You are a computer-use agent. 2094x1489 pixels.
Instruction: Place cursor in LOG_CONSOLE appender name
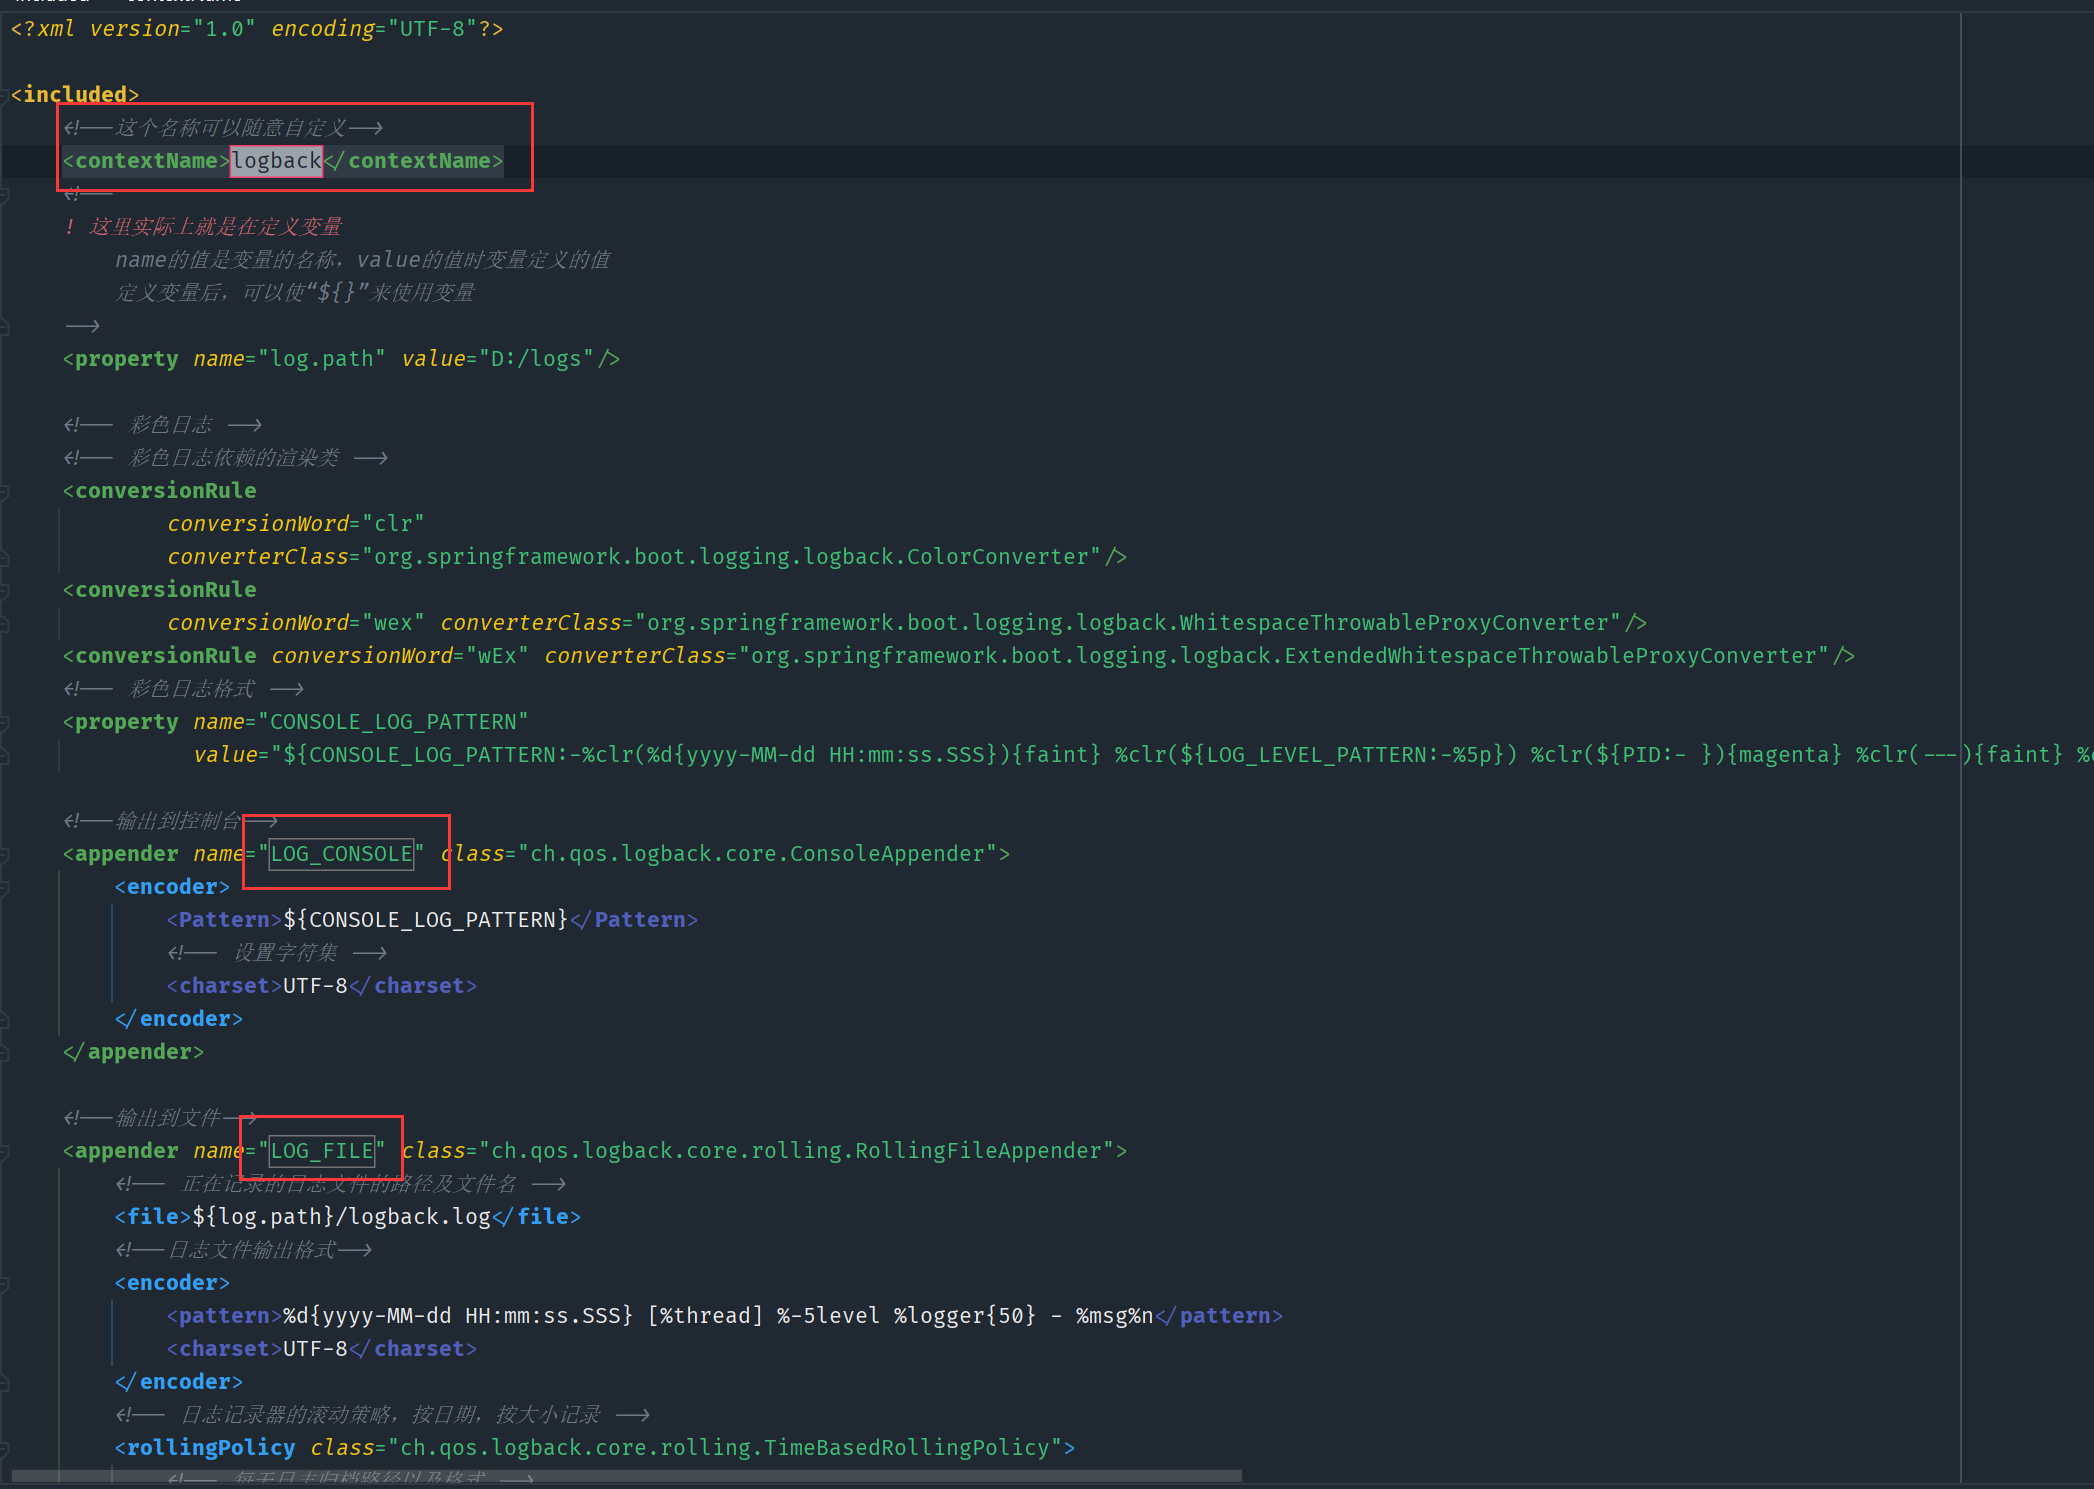coord(341,854)
